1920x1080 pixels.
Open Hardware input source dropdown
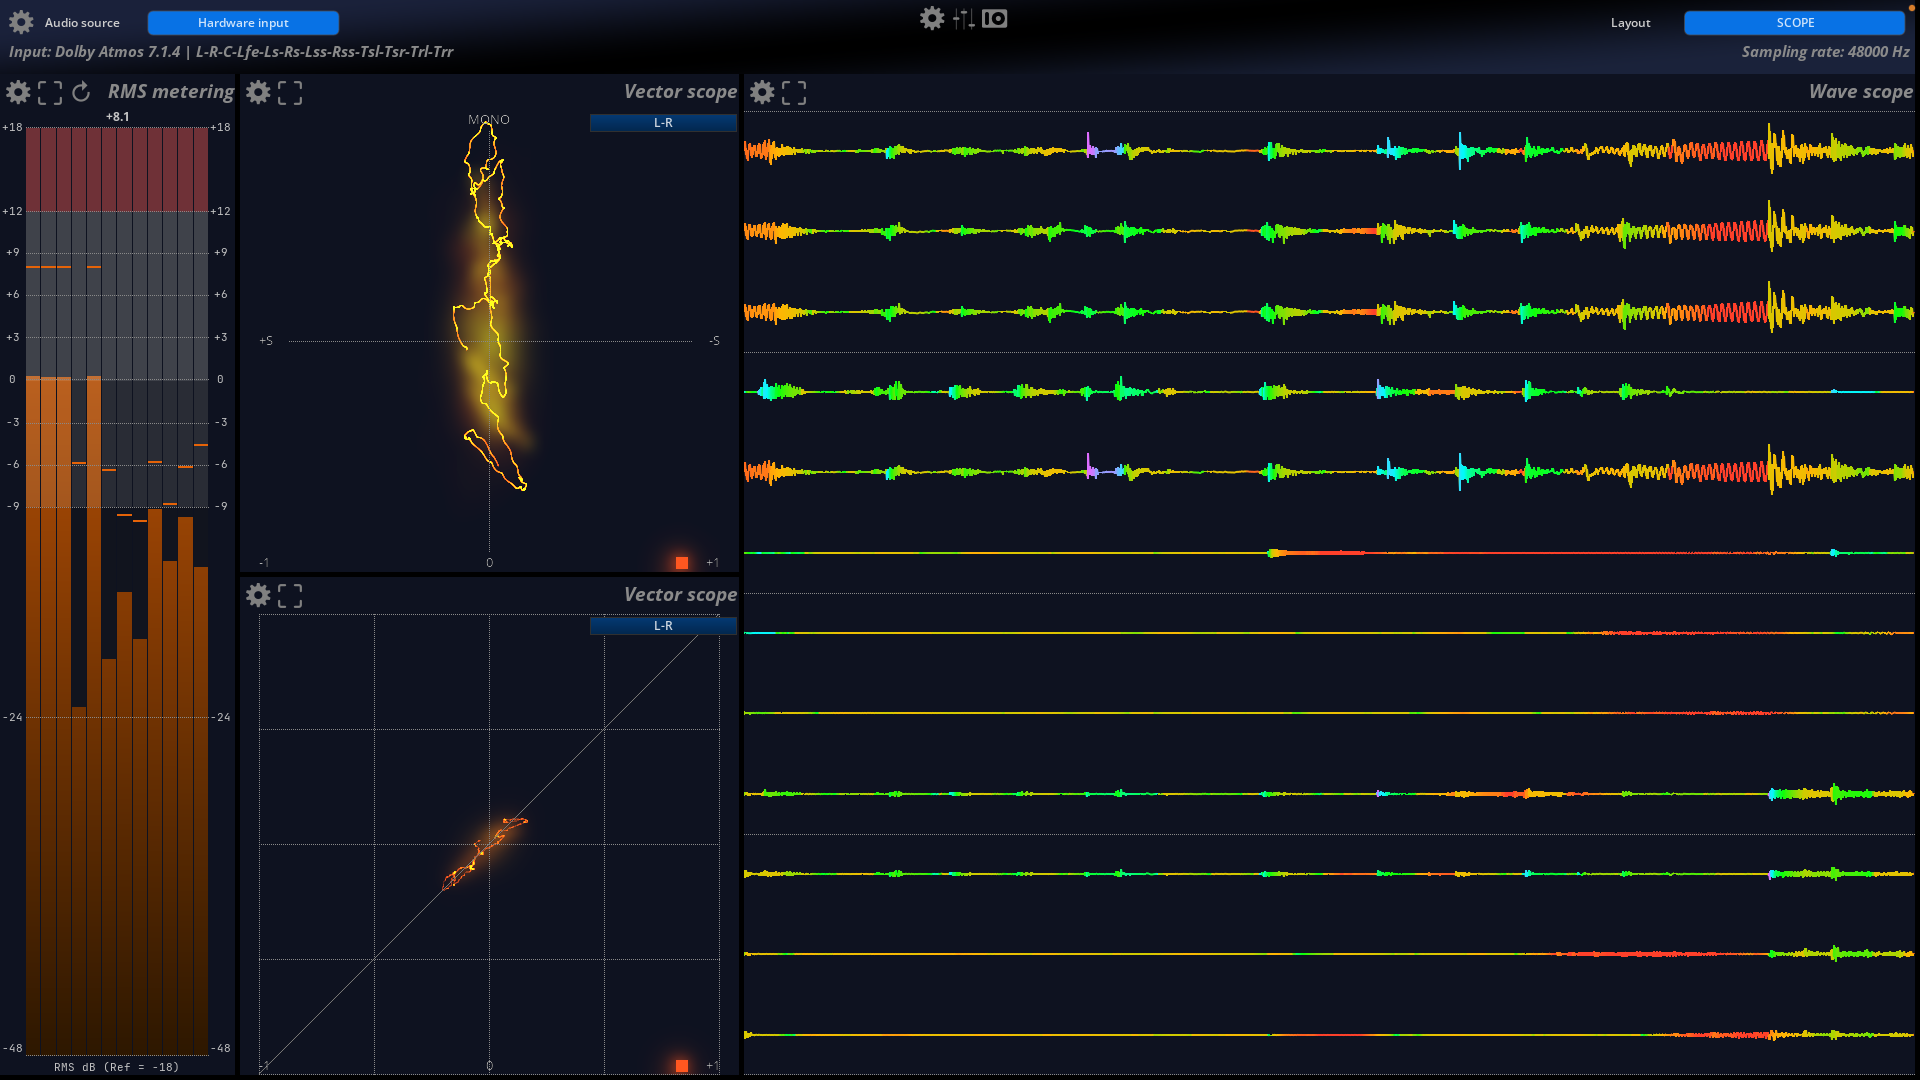pyautogui.click(x=243, y=22)
